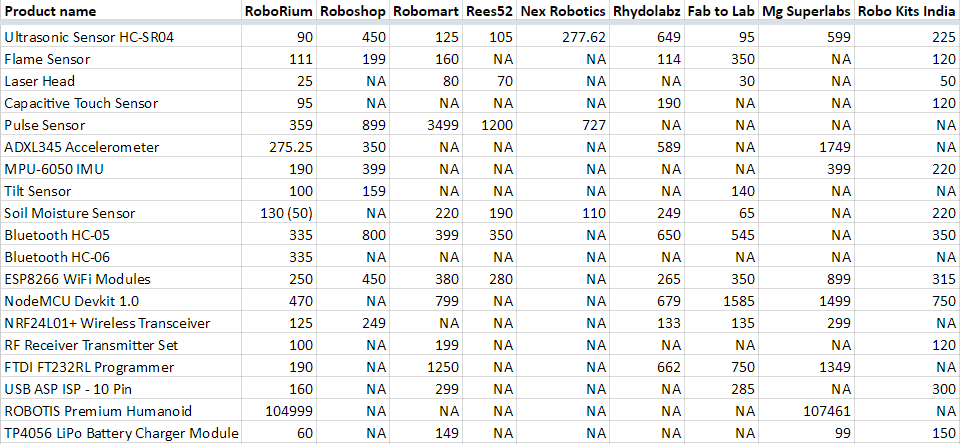Select the 107461 Mg Superlabs price cell
Viewport: 960px width, 444px height.
[x=806, y=412]
